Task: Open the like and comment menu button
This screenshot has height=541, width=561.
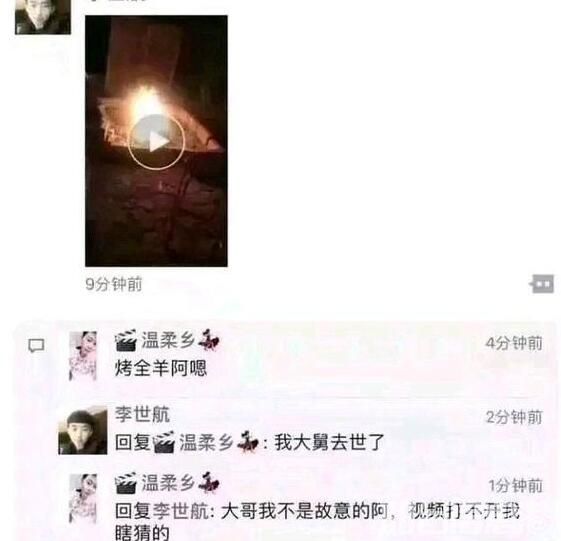Action: pyautogui.click(x=541, y=284)
